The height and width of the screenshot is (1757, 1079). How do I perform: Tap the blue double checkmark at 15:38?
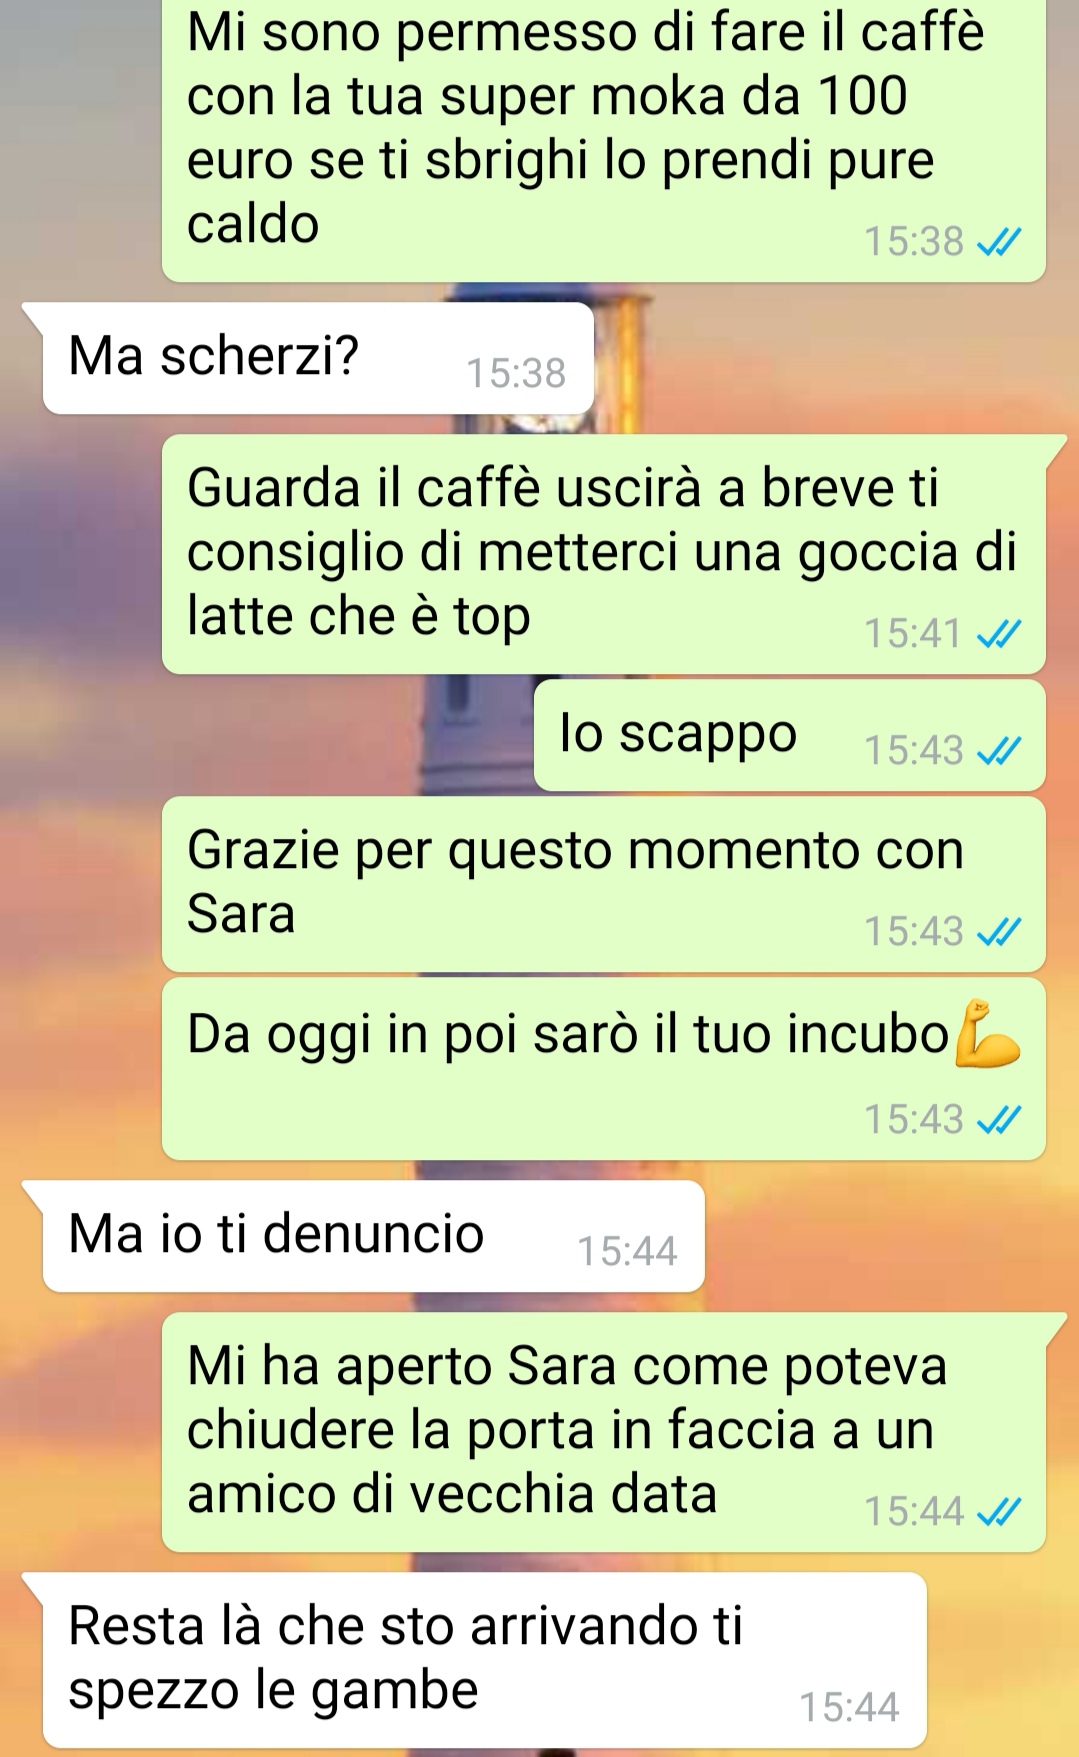click(999, 242)
